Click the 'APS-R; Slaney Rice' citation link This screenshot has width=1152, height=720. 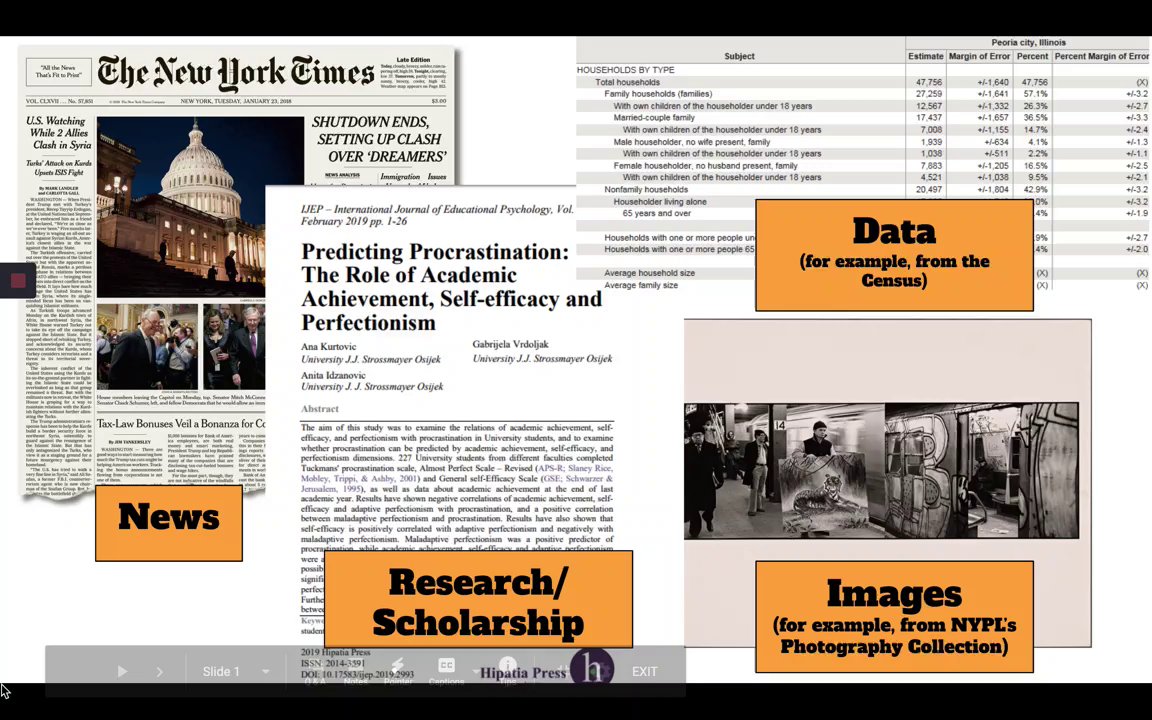click(x=575, y=468)
